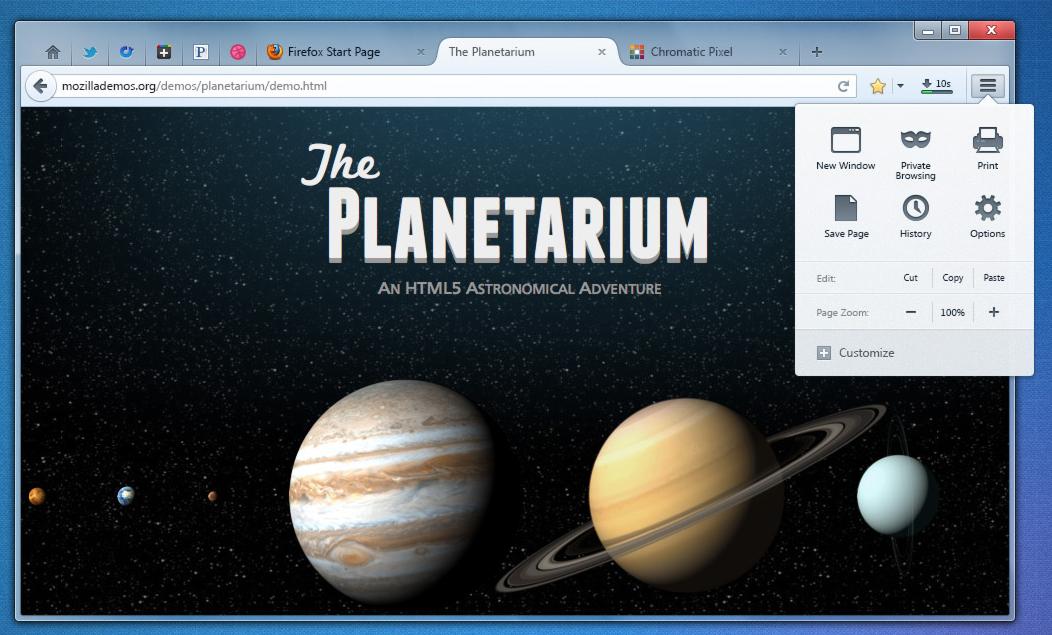
Task: Close the Firefox Start Page tab
Action: coord(421,52)
